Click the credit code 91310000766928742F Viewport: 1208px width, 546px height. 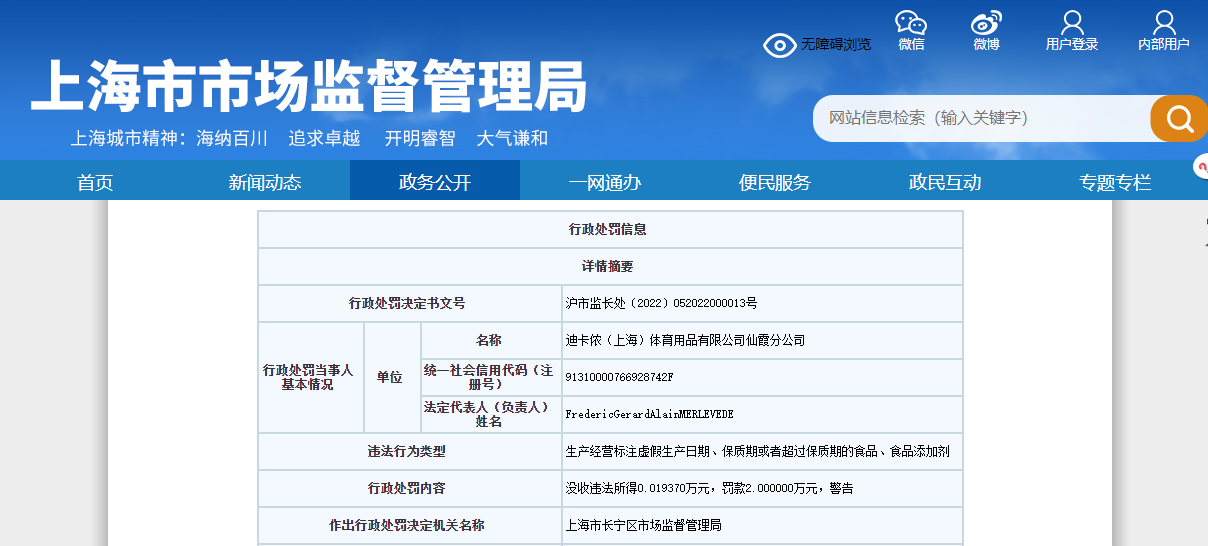pyautogui.click(x=620, y=377)
